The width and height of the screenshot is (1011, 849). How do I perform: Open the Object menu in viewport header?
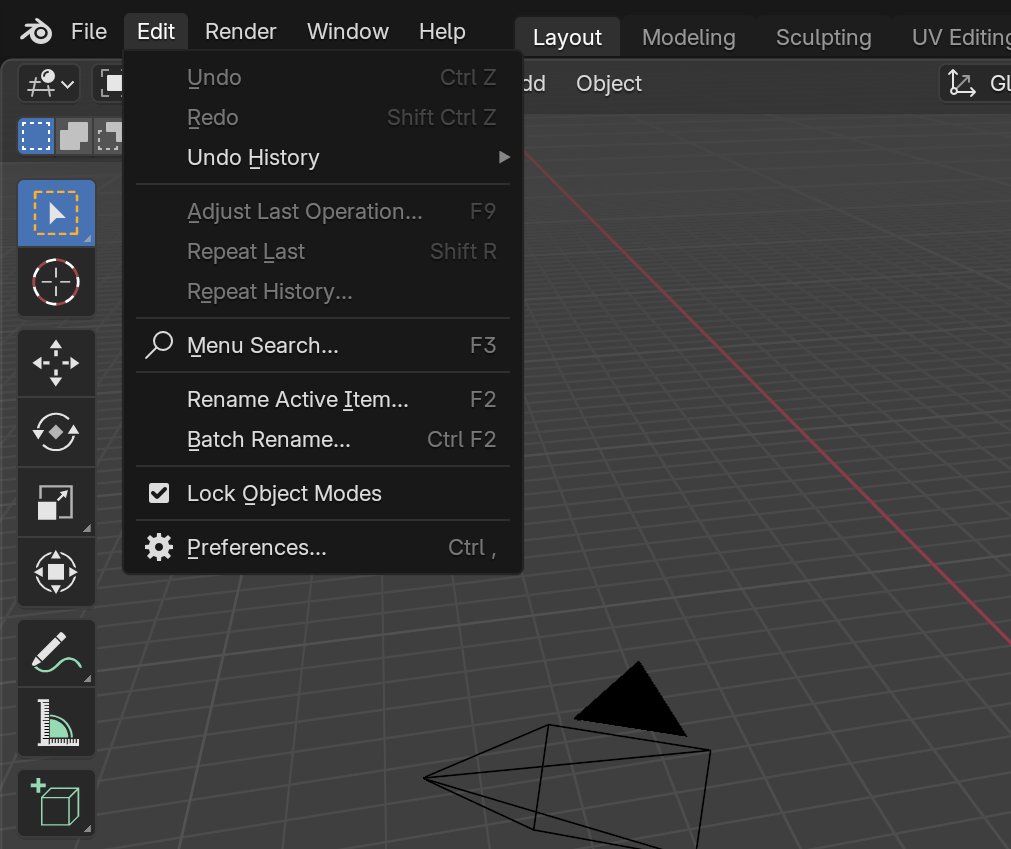tap(608, 84)
